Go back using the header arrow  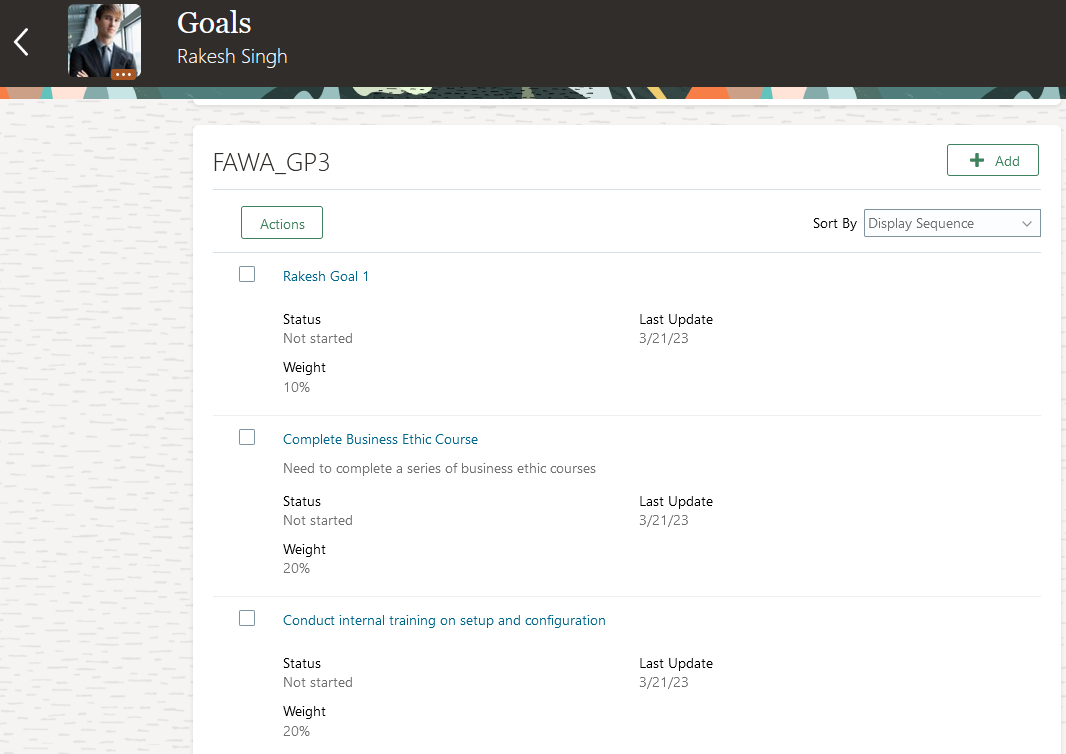tap(22, 42)
